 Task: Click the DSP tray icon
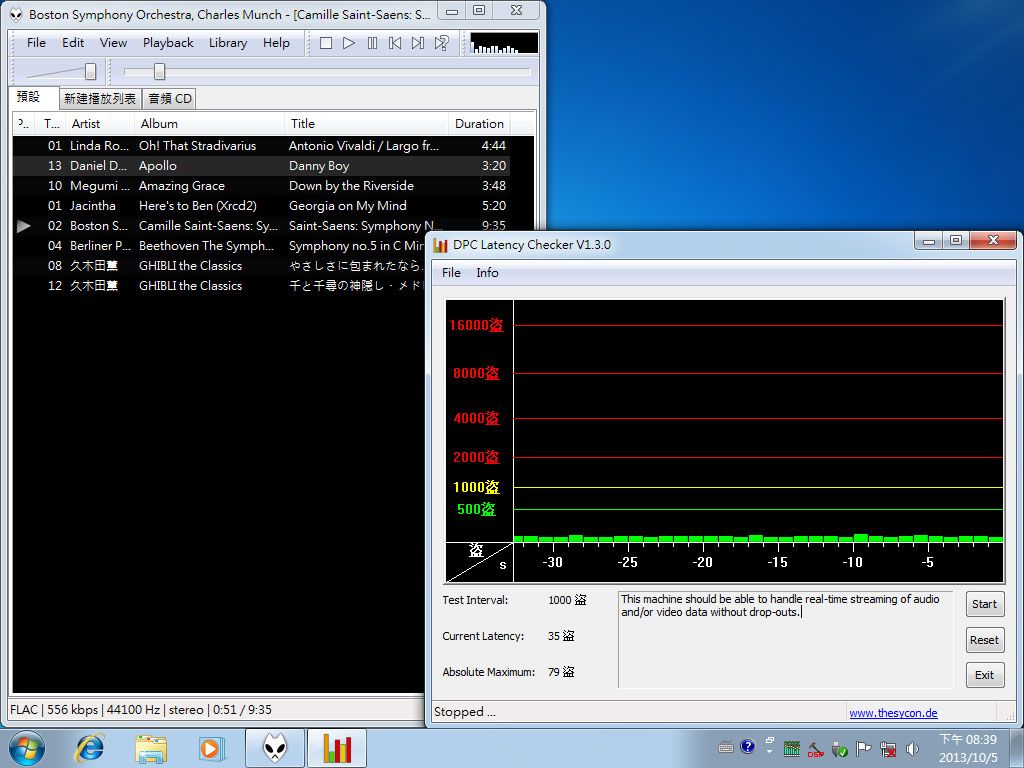point(815,749)
